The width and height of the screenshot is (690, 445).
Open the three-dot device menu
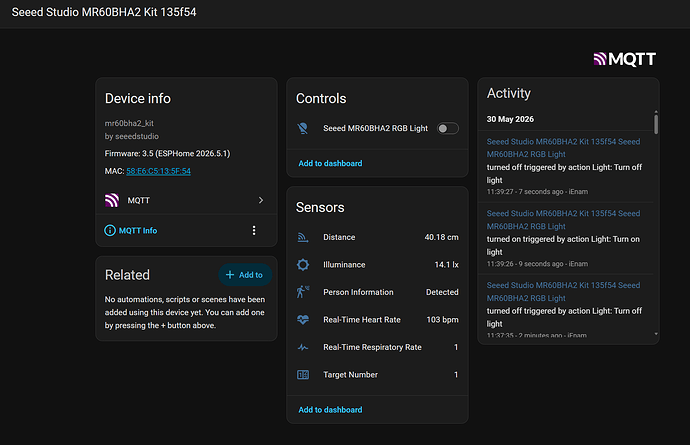coord(254,231)
